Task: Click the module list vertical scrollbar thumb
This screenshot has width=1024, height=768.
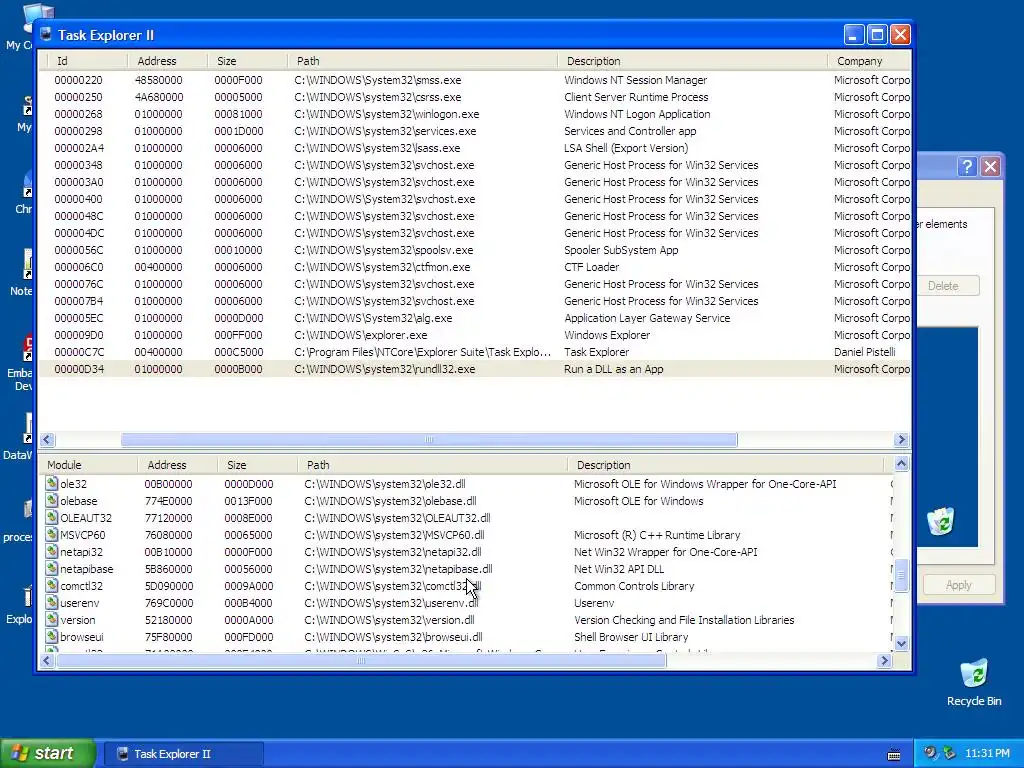Action: 901,575
